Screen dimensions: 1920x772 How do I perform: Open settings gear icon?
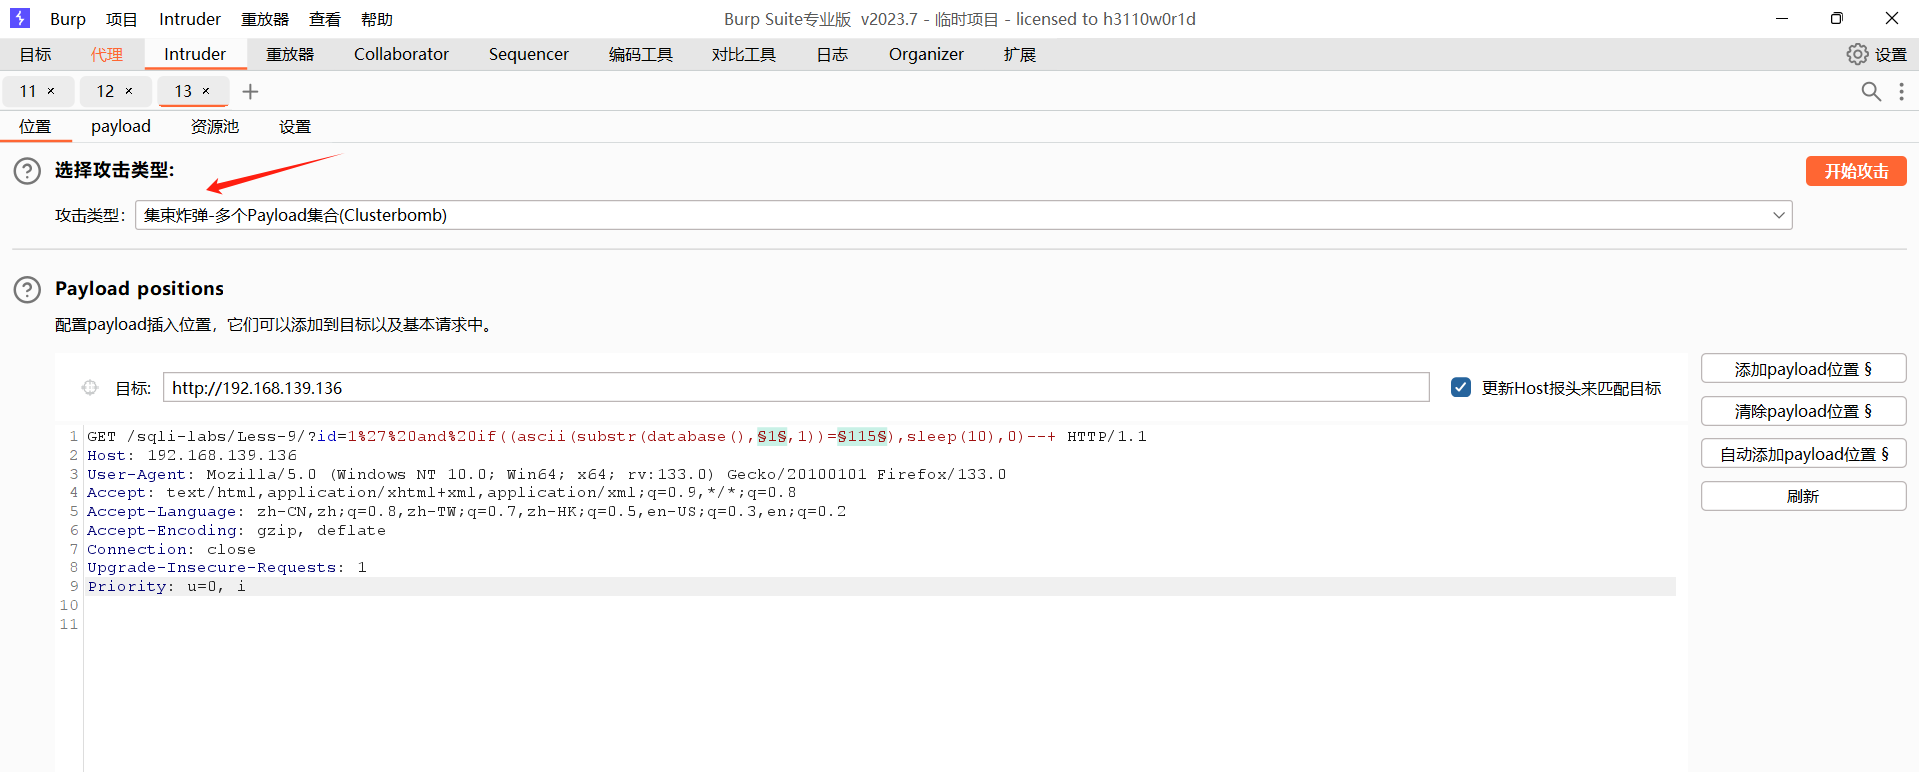pos(1857,54)
